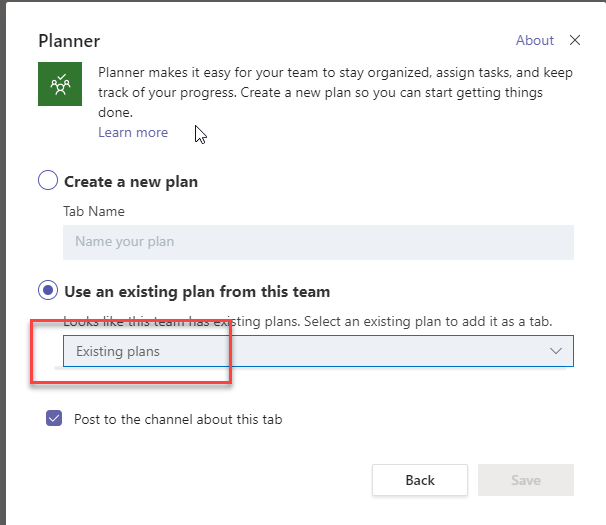Click the Create a new plan label text
The image size is (606, 525).
[x=131, y=182]
